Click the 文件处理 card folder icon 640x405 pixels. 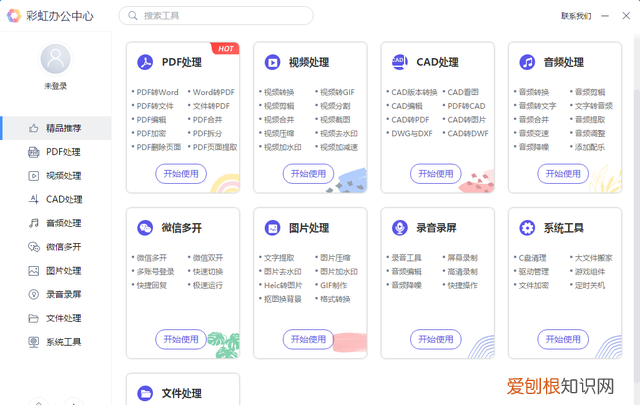click(x=145, y=394)
